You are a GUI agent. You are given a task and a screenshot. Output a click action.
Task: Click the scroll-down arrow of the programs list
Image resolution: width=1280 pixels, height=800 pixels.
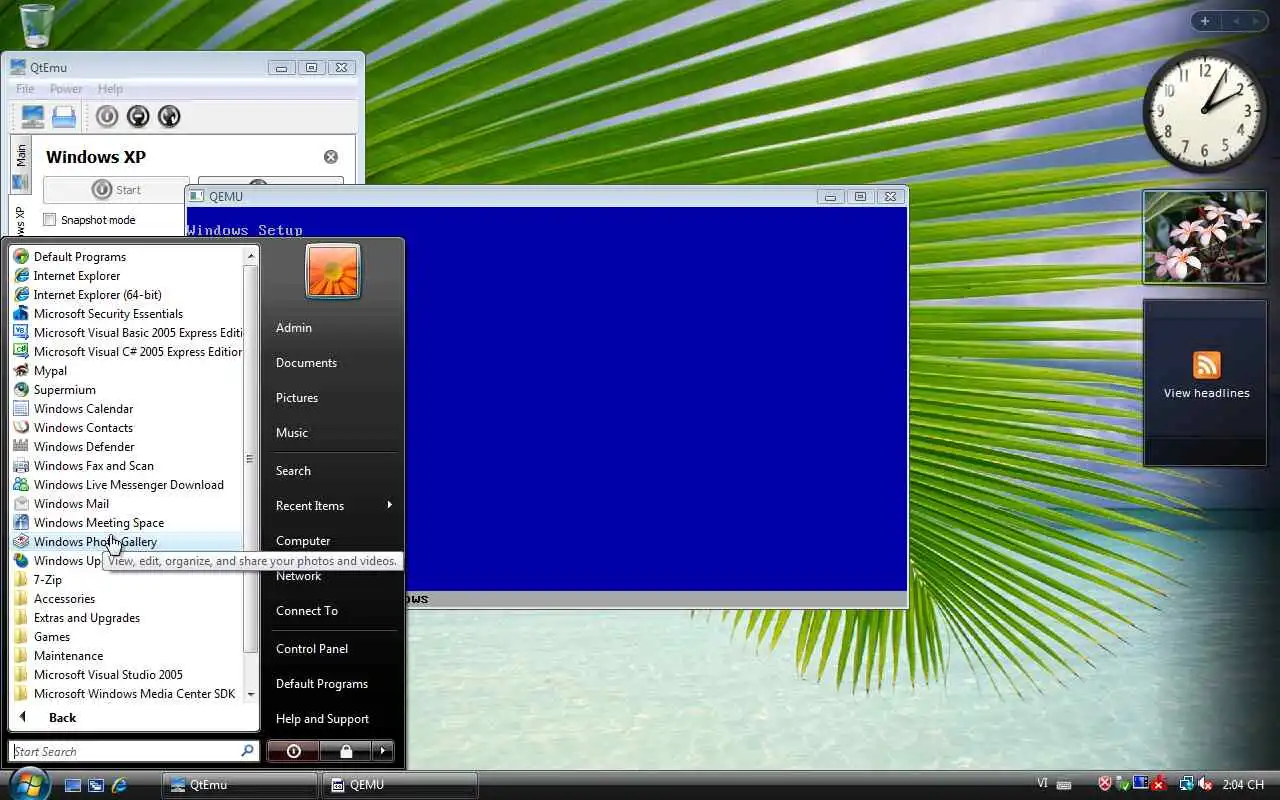pos(251,694)
